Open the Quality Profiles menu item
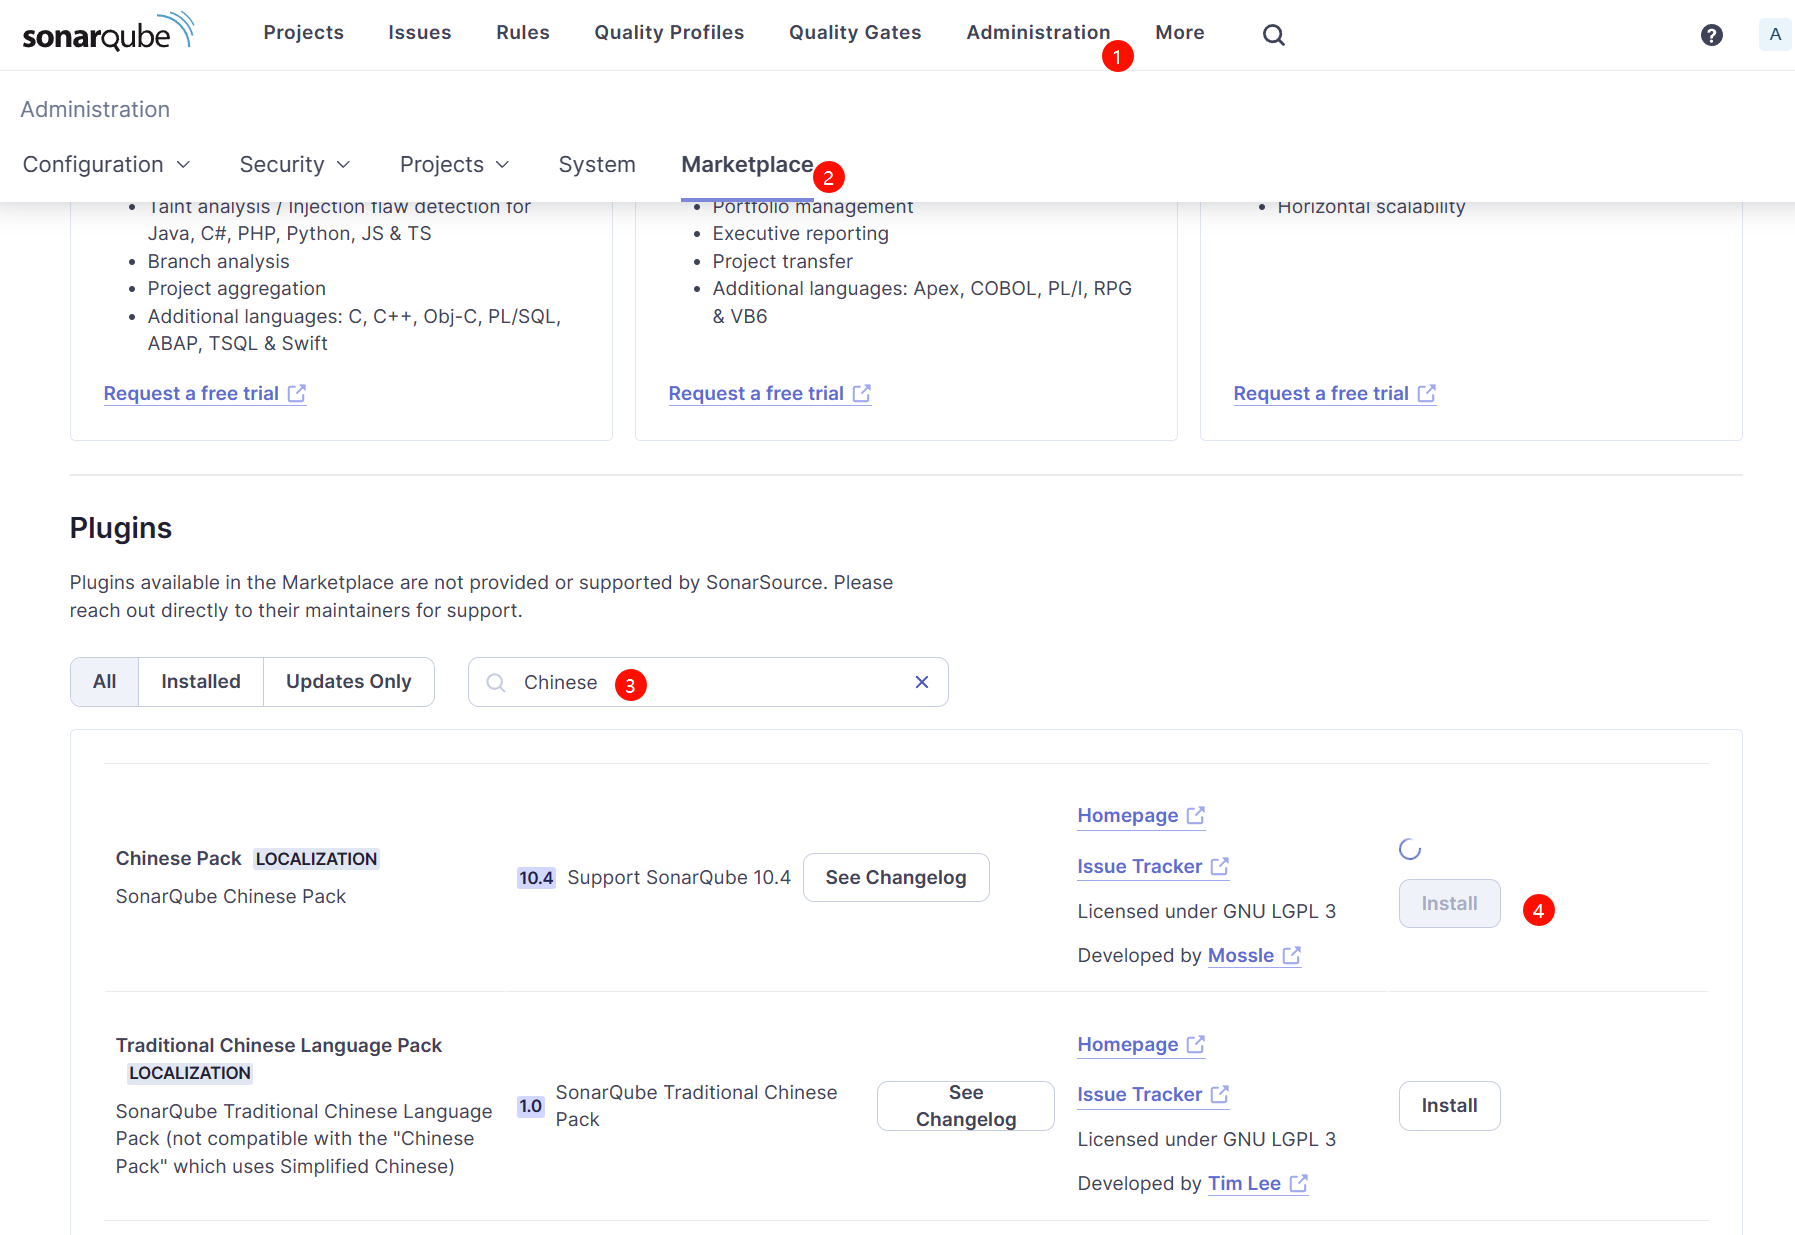 (x=669, y=33)
